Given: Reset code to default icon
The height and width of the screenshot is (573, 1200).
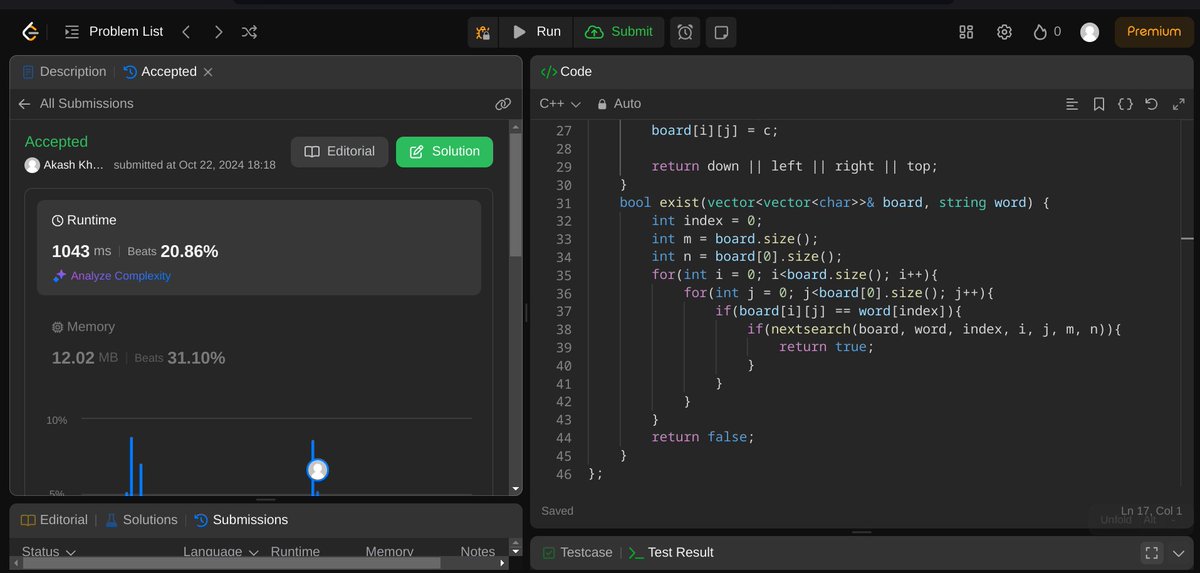Looking at the screenshot, I should tap(1152, 104).
